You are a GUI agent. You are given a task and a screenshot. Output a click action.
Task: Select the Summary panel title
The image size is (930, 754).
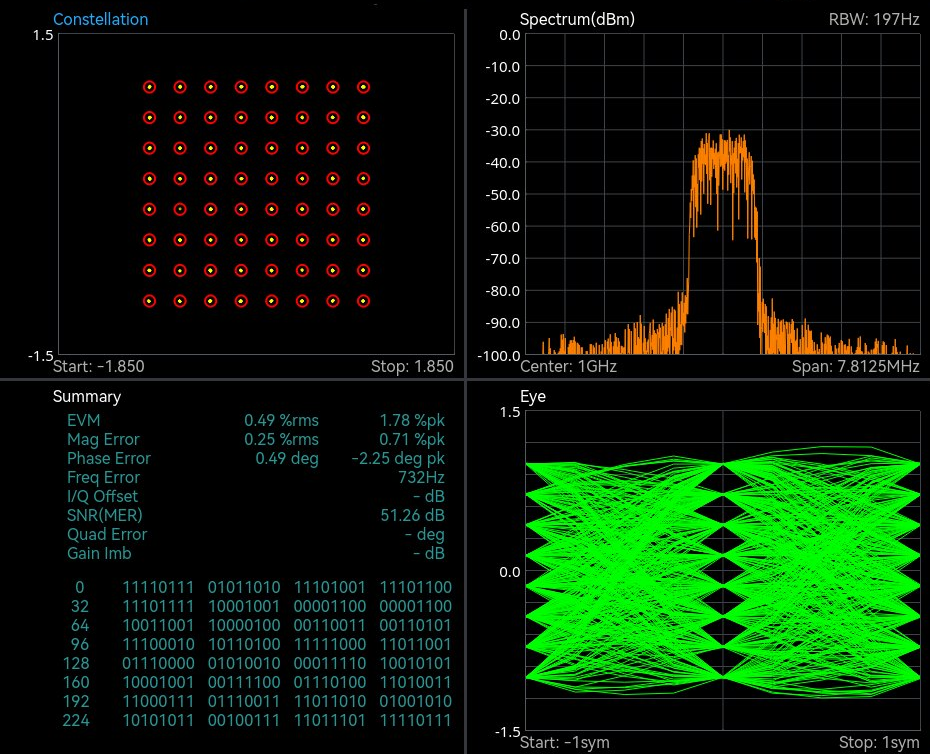coord(87,396)
